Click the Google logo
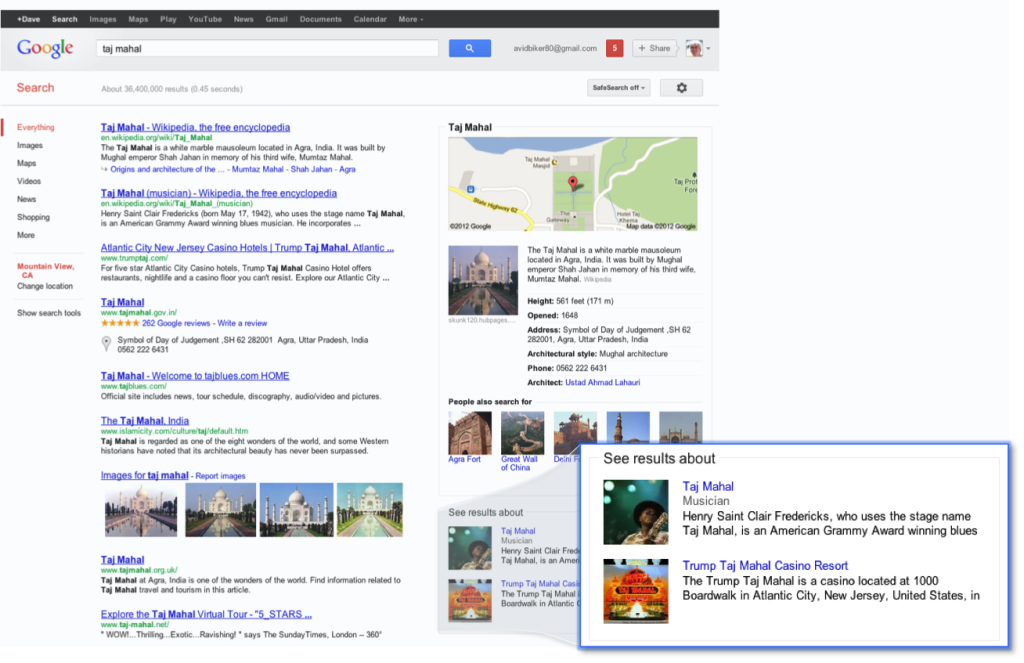Screen dimensions: 1024x663 pos(45,48)
